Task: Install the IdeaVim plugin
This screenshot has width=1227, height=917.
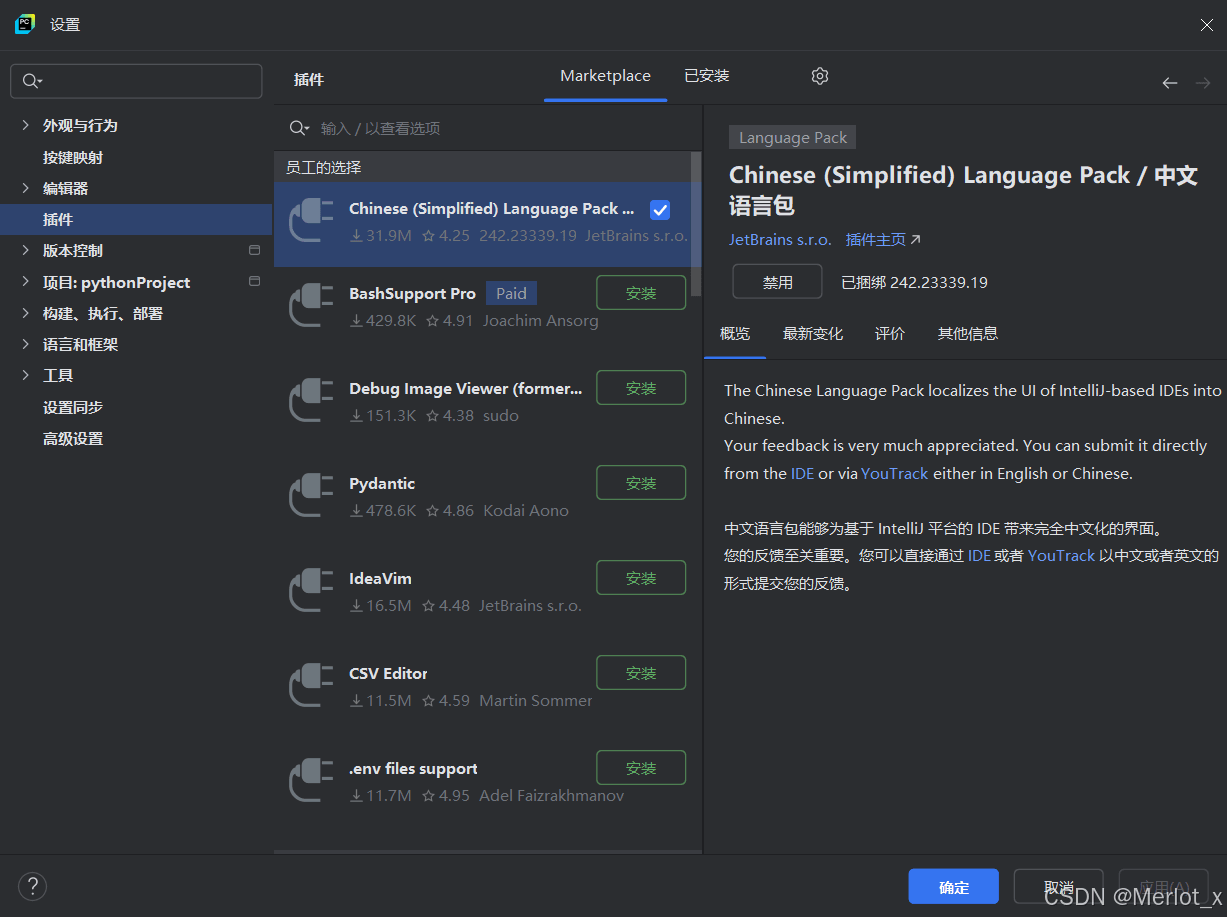Action: pyautogui.click(x=641, y=578)
